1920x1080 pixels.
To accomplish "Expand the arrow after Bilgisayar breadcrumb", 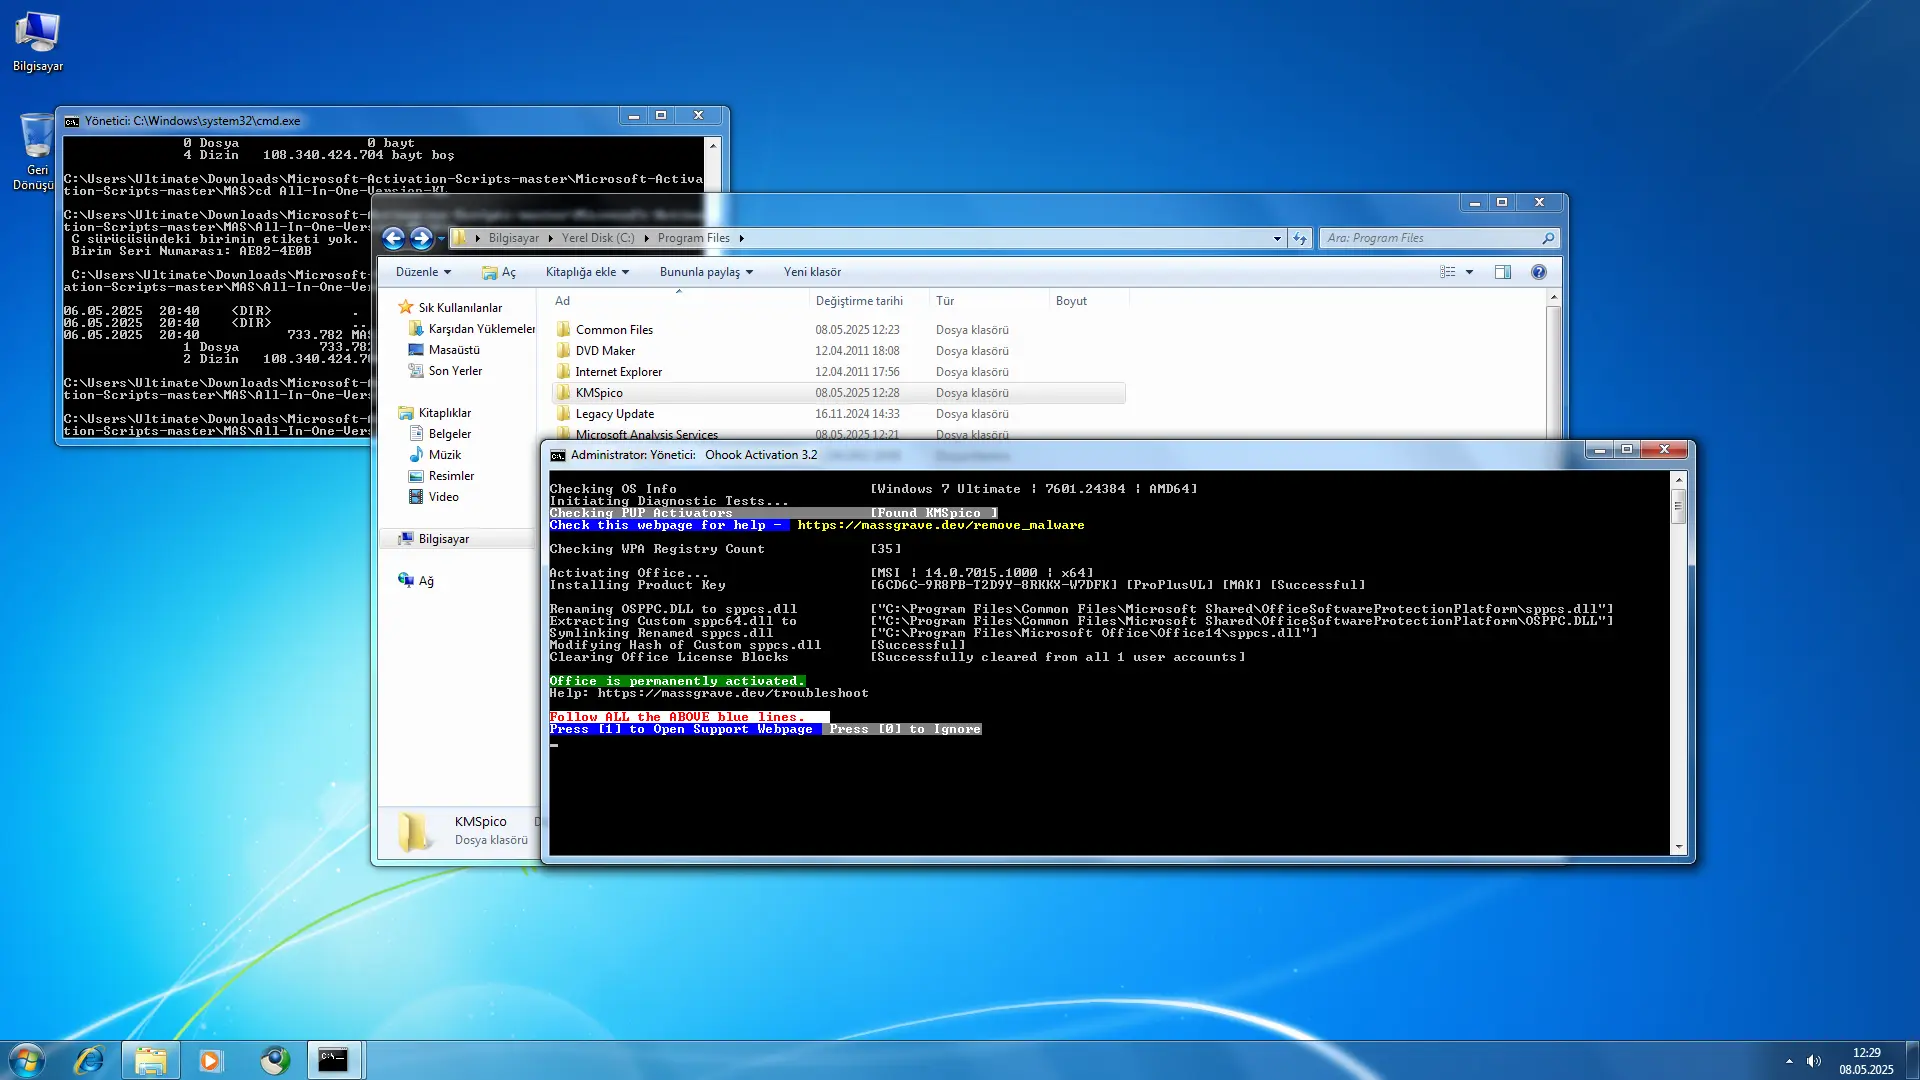I will (x=550, y=238).
